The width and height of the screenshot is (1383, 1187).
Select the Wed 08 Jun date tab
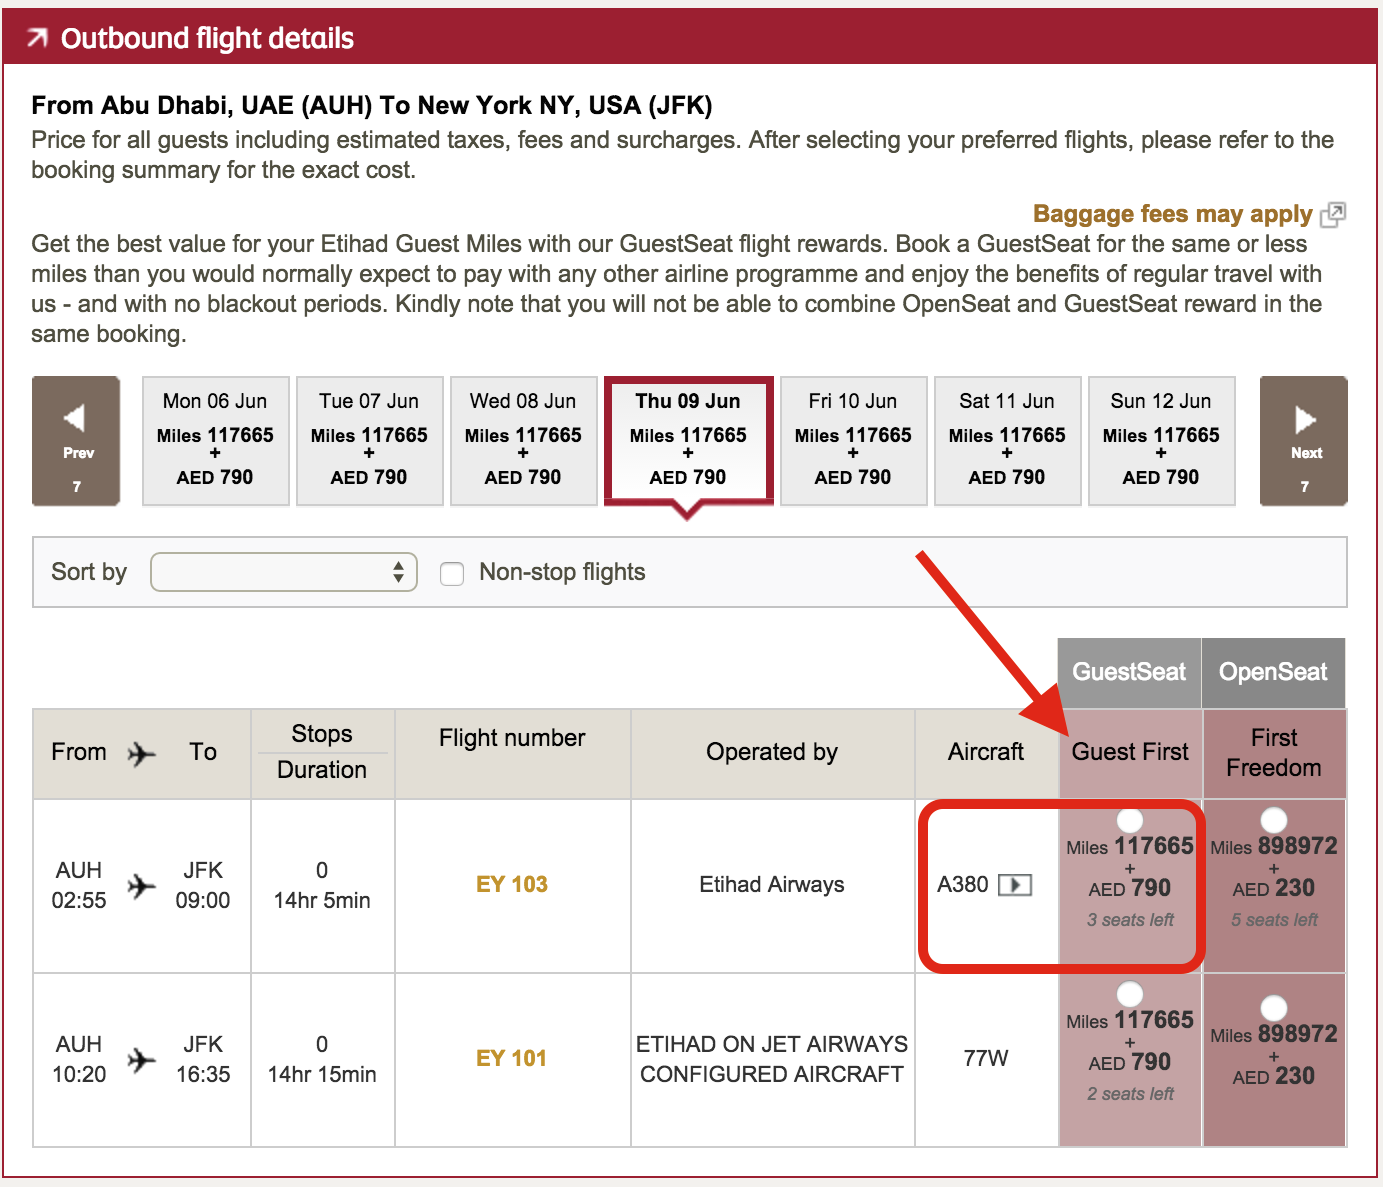tap(523, 441)
